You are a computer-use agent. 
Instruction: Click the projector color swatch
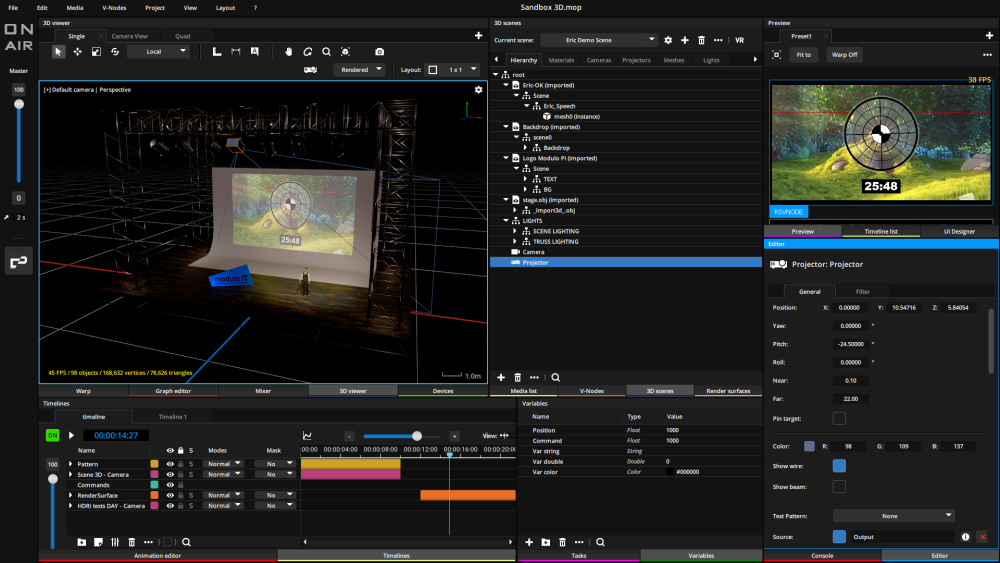pos(809,446)
